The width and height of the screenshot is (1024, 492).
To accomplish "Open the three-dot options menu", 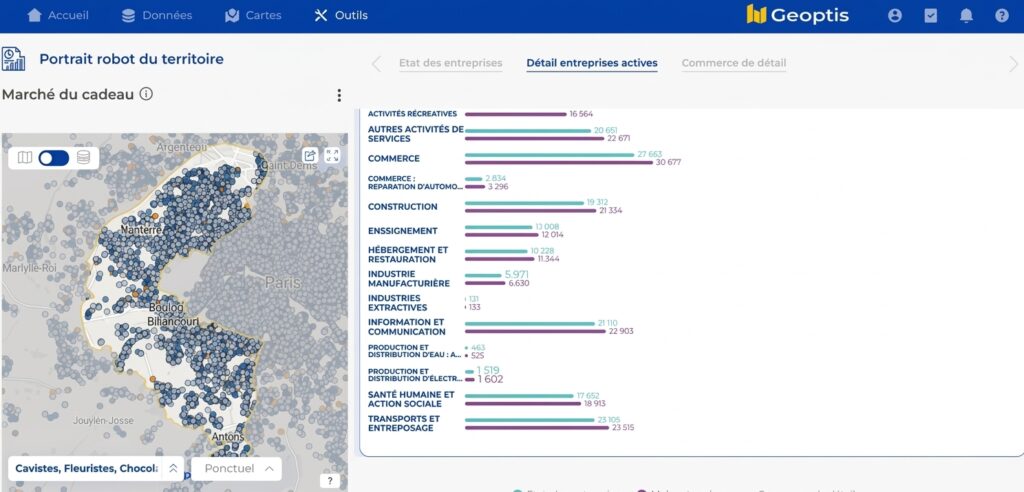I will (x=339, y=95).
